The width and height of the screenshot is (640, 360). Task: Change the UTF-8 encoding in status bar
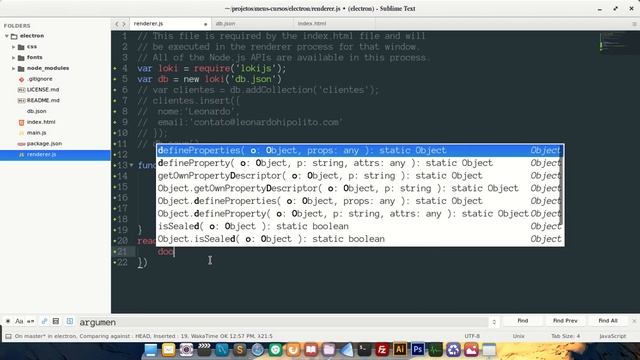point(472,336)
